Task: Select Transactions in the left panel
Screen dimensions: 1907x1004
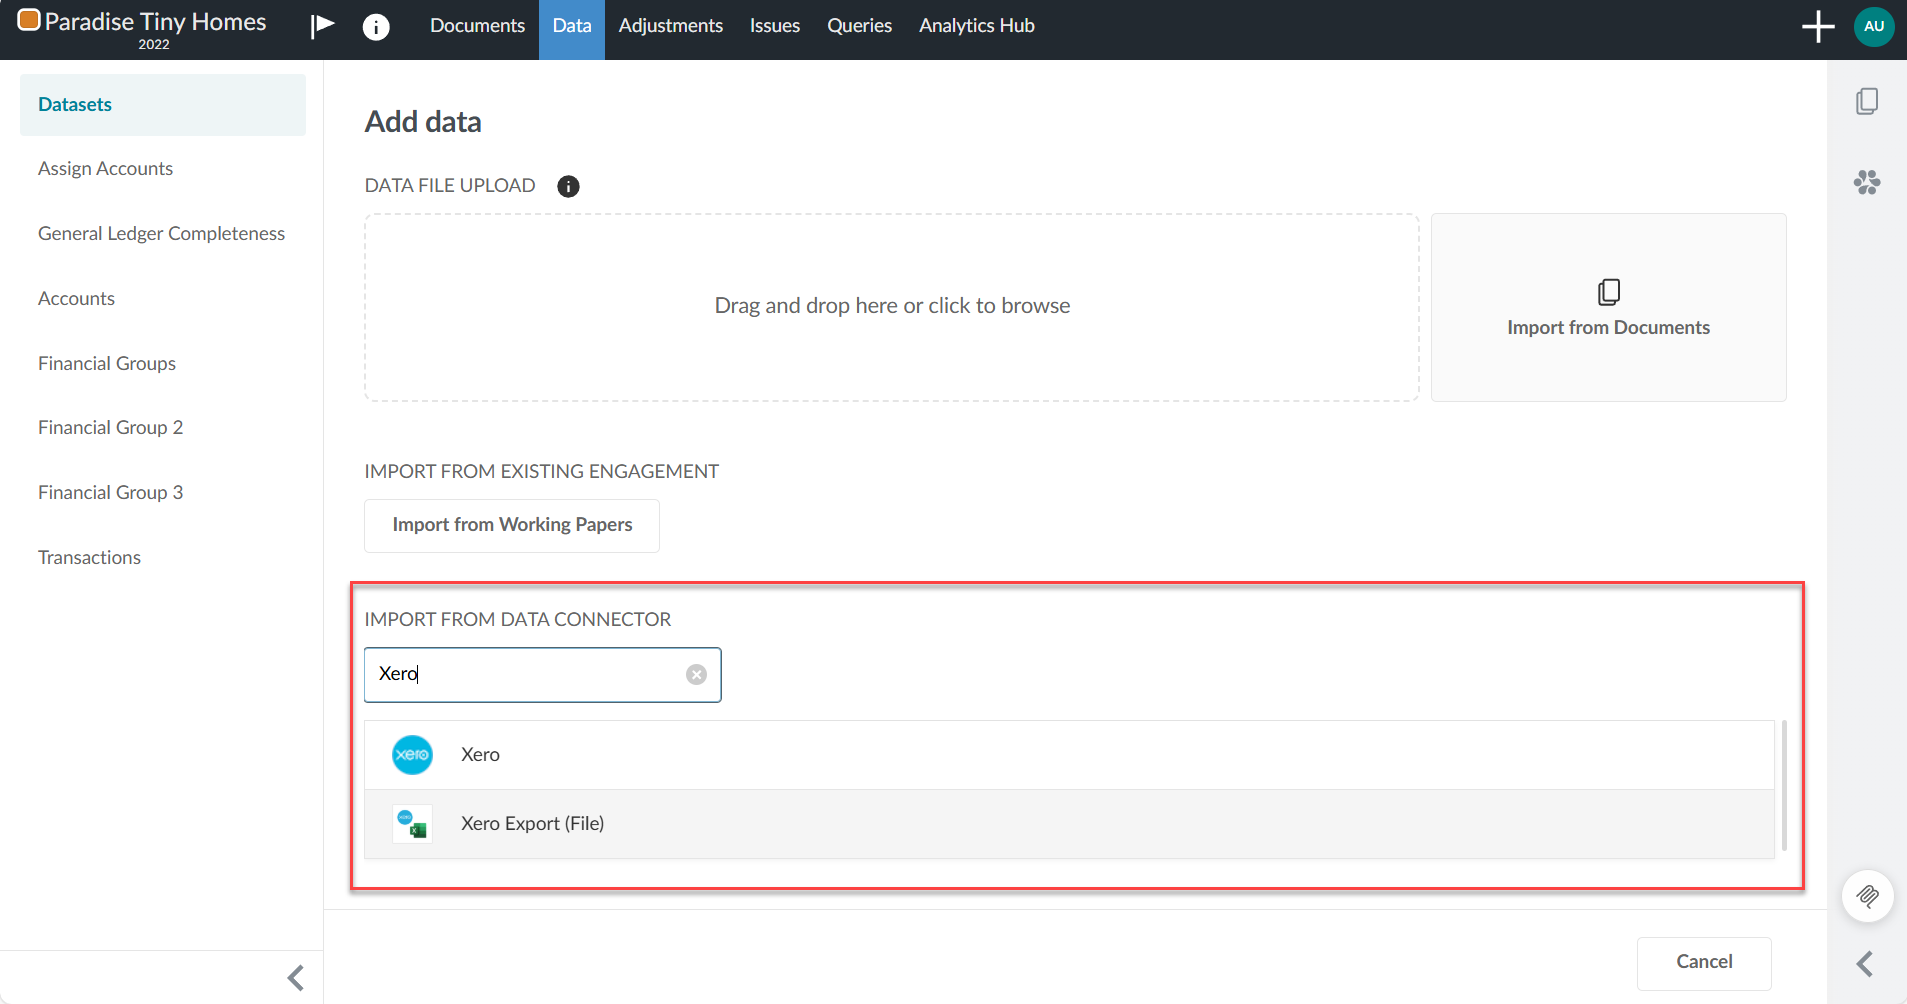Action: pos(89,556)
